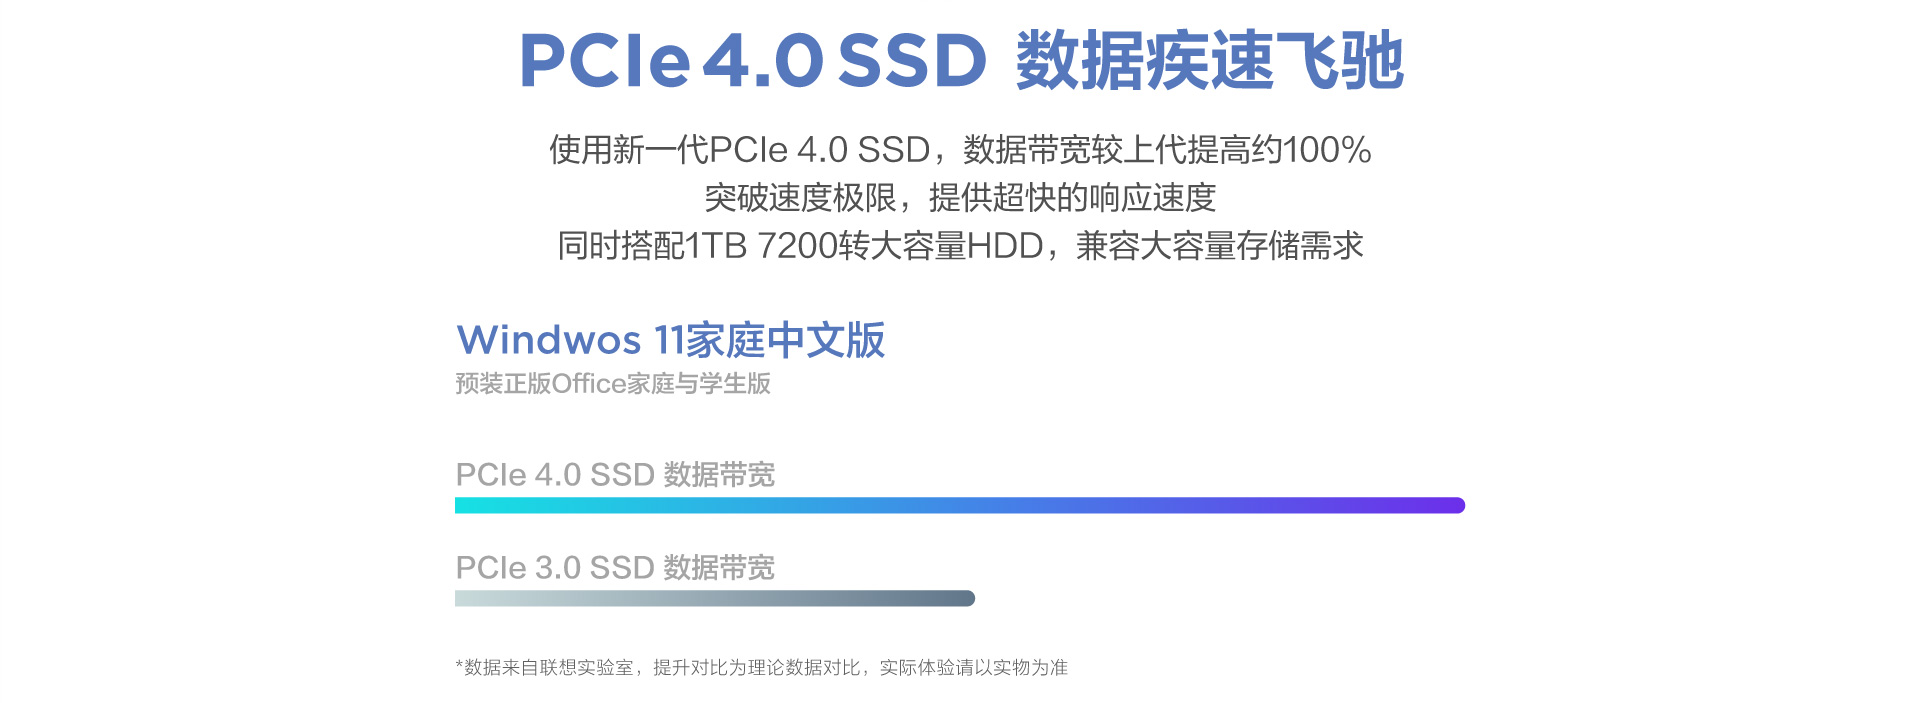Click the word SSD in the main title
The width and height of the screenshot is (1920, 703).
tap(912, 60)
